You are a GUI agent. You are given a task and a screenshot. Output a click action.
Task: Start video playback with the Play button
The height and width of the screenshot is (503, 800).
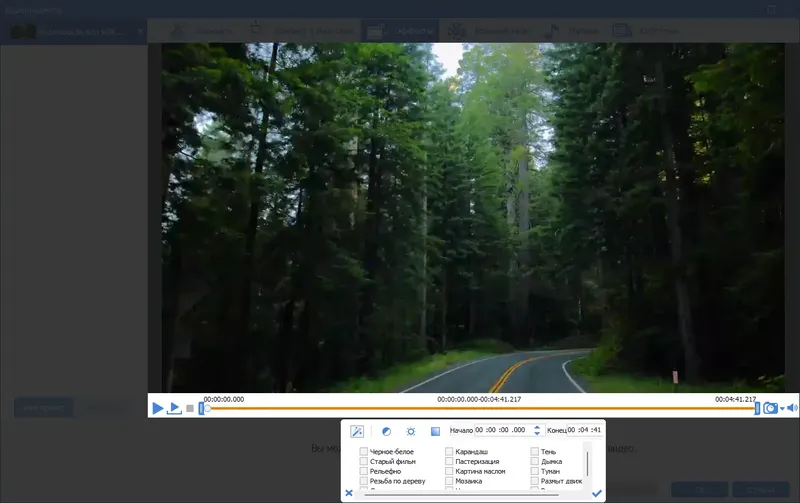point(158,408)
